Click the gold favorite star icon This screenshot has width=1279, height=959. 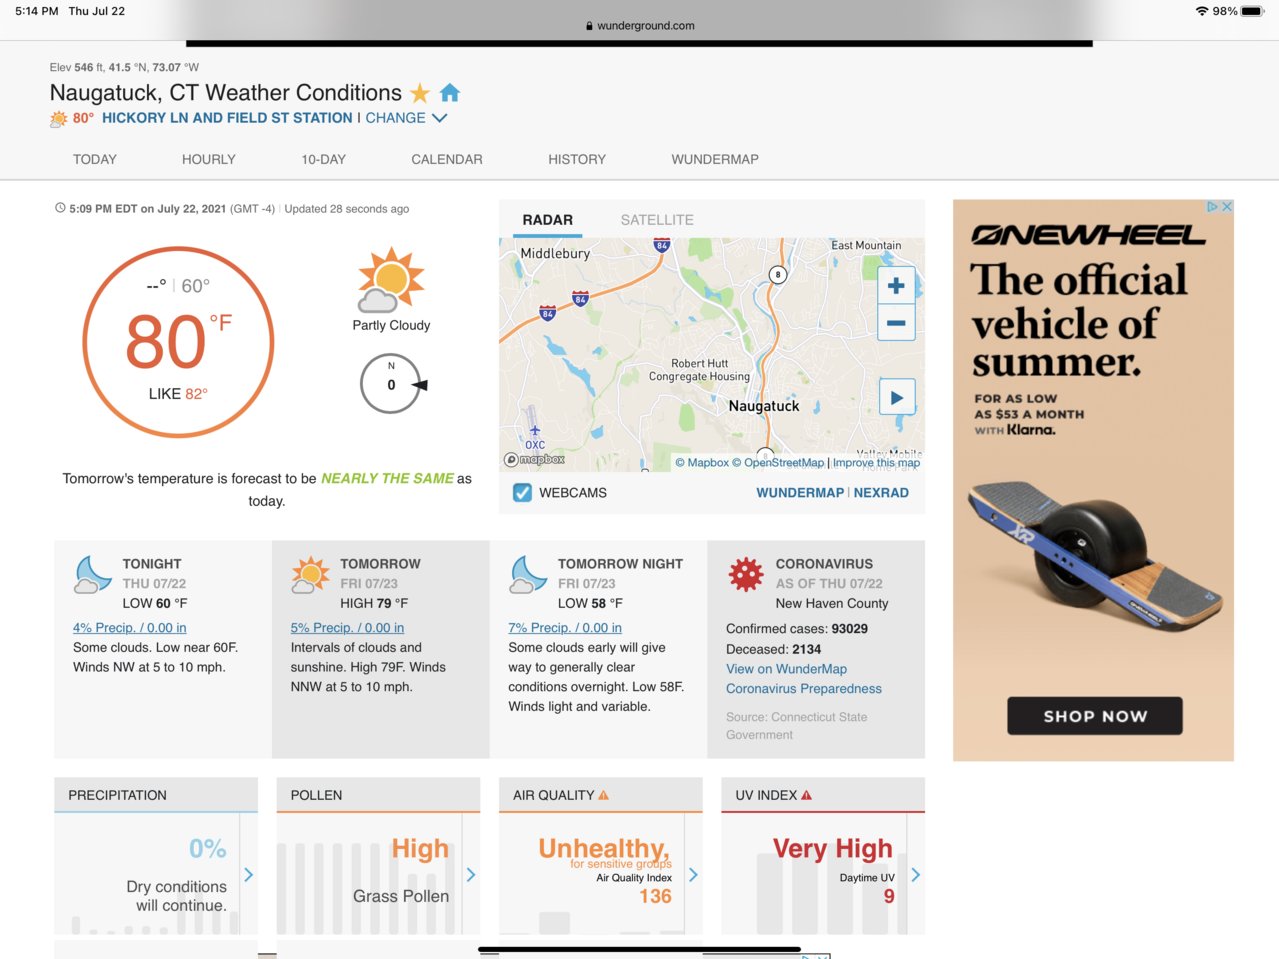click(420, 93)
